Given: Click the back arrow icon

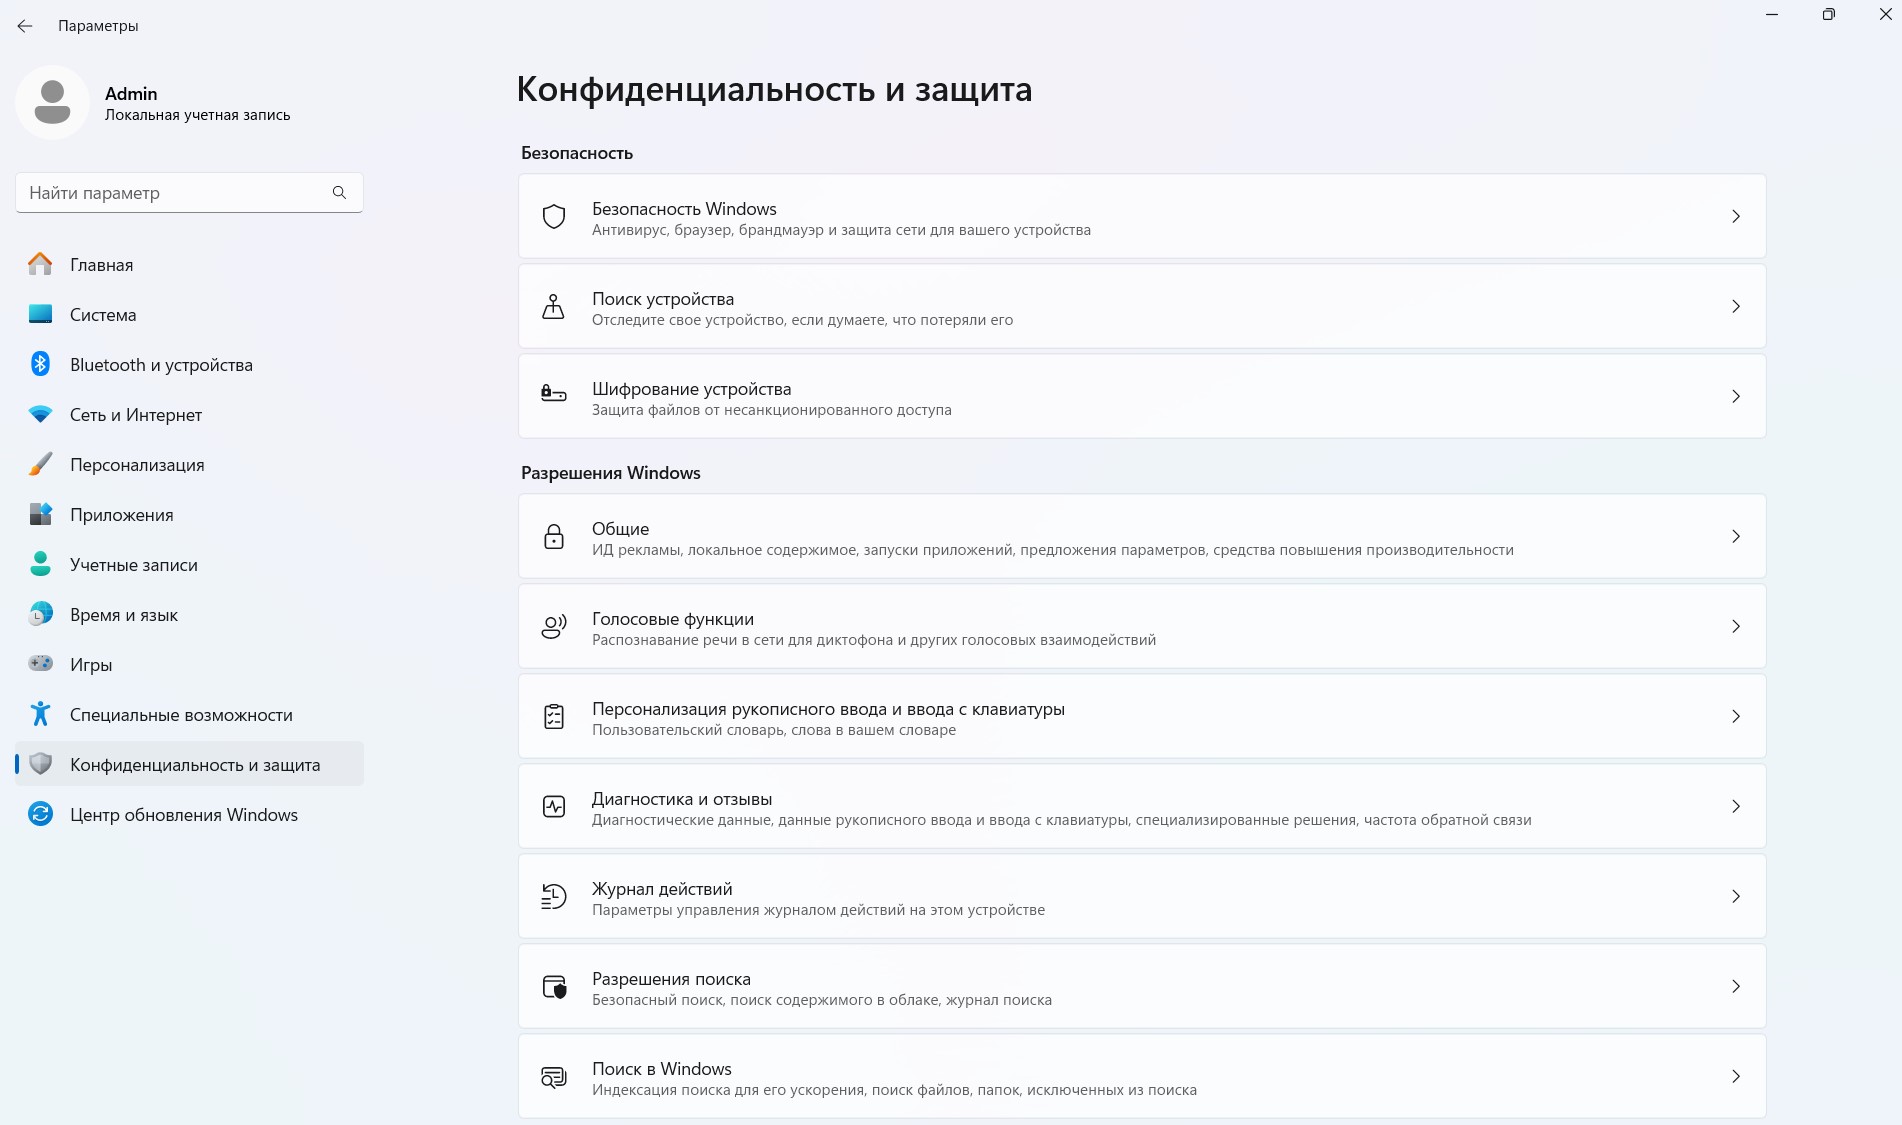Looking at the screenshot, I should coord(25,26).
